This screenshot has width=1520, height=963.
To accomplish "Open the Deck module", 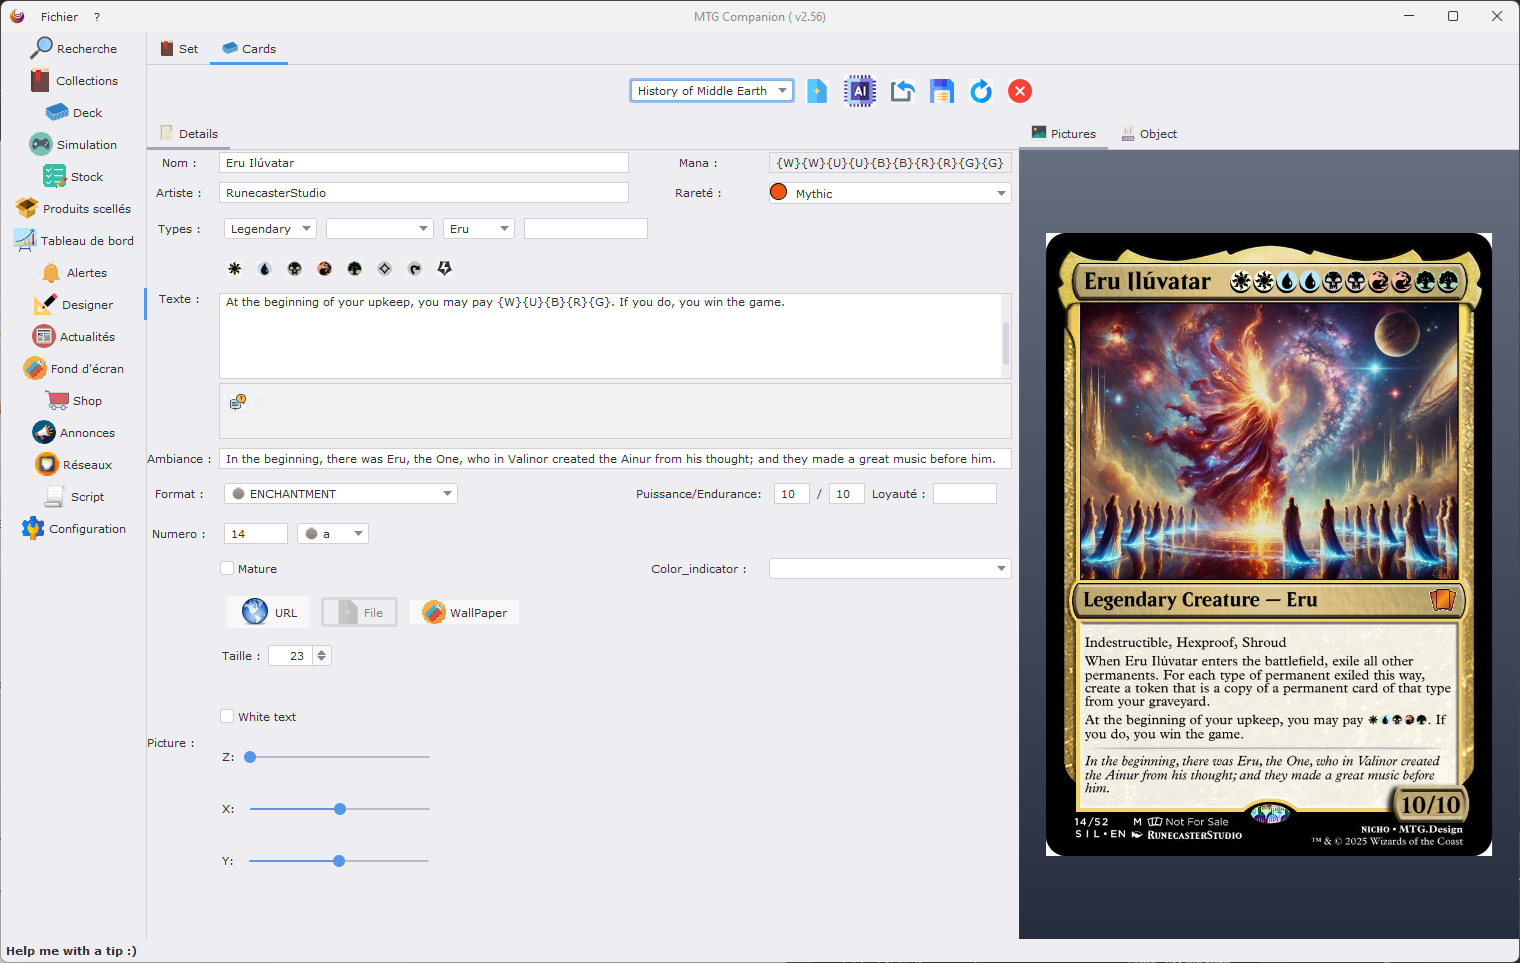I will 74,112.
